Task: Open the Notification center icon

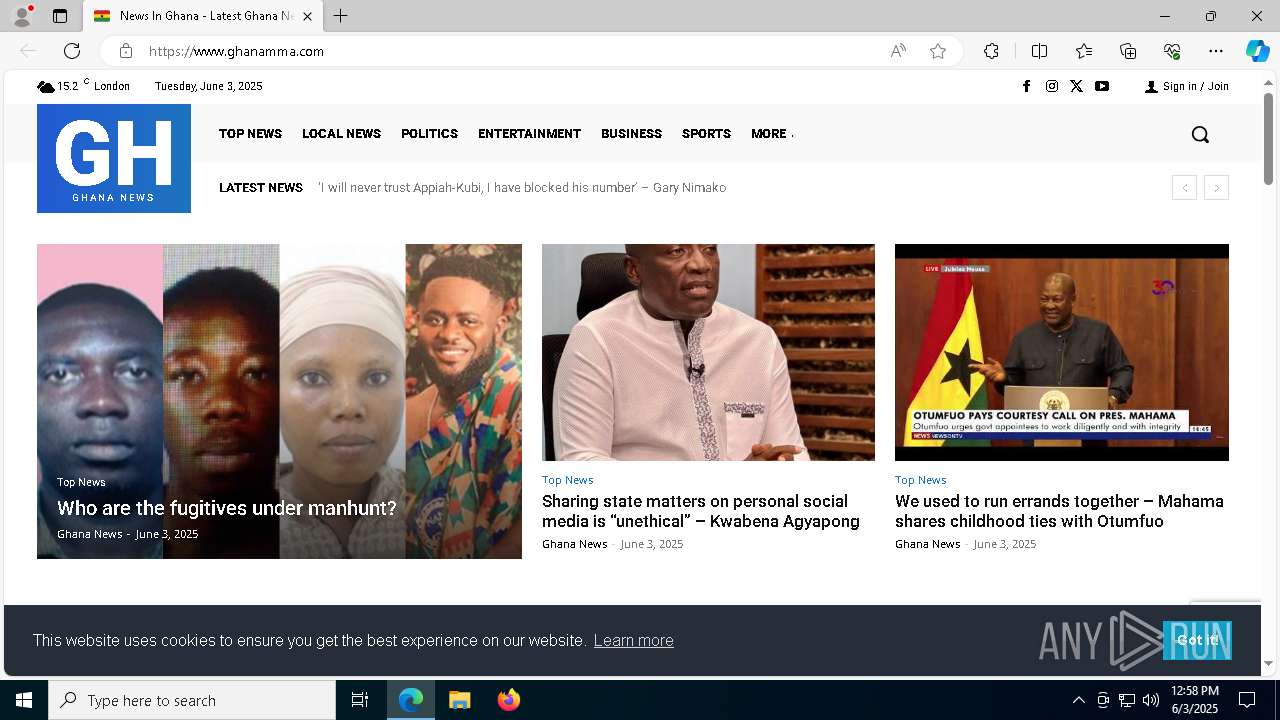Action: tap(1247, 700)
